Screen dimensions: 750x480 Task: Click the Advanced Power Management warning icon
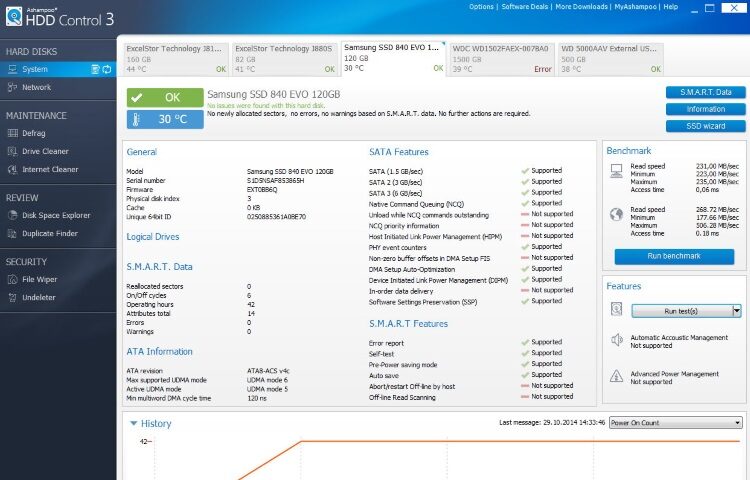(x=617, y=376)
